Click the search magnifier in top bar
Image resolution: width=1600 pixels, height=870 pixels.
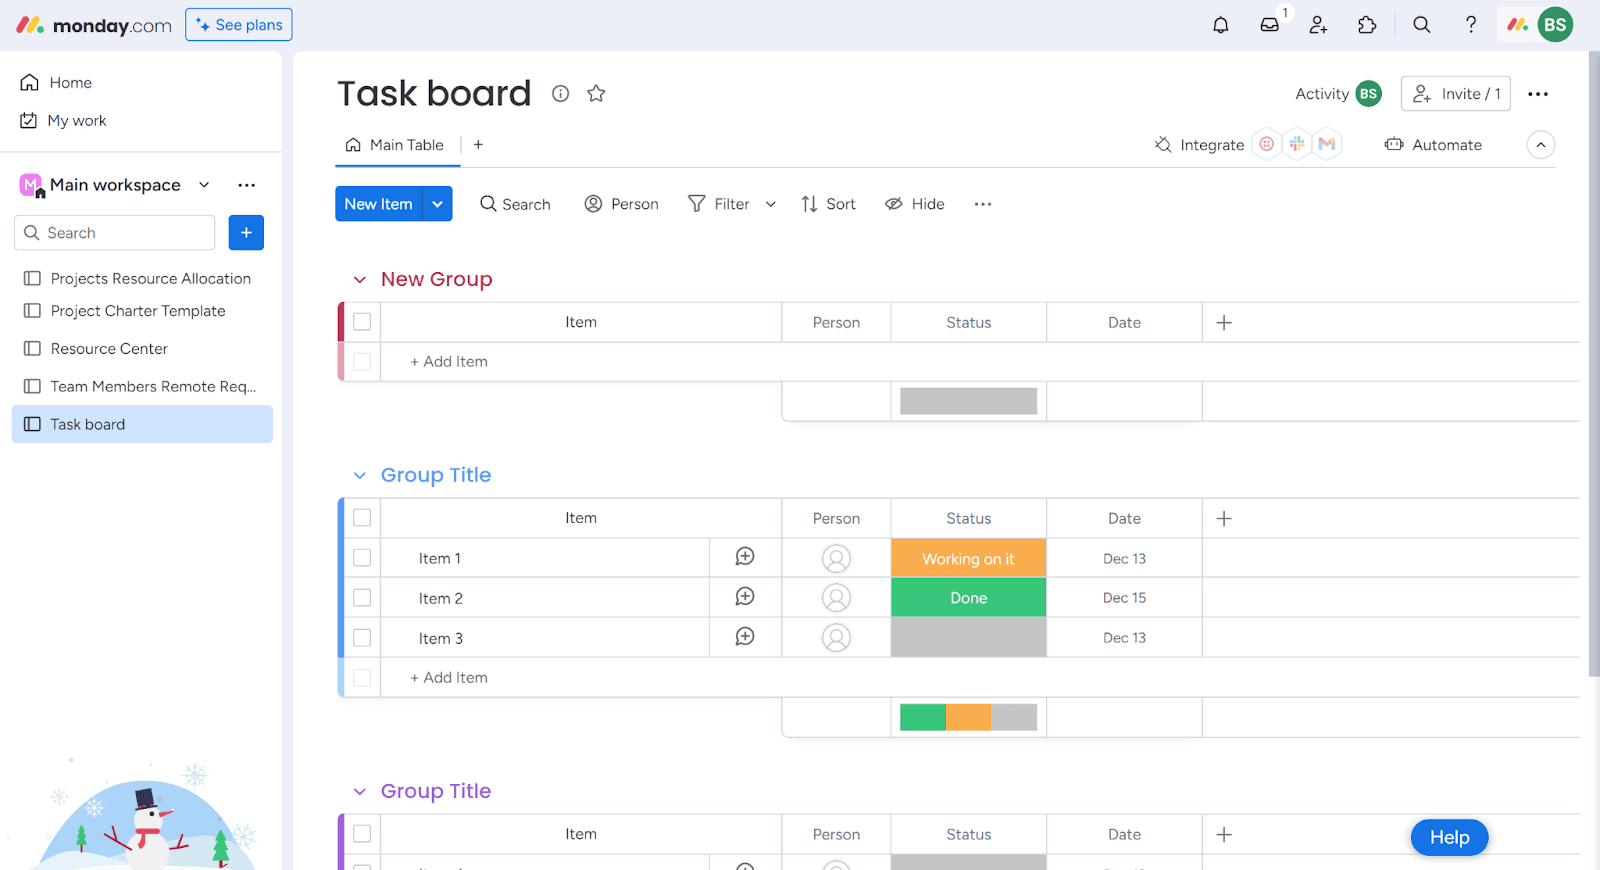click(x=1422, y=25)
